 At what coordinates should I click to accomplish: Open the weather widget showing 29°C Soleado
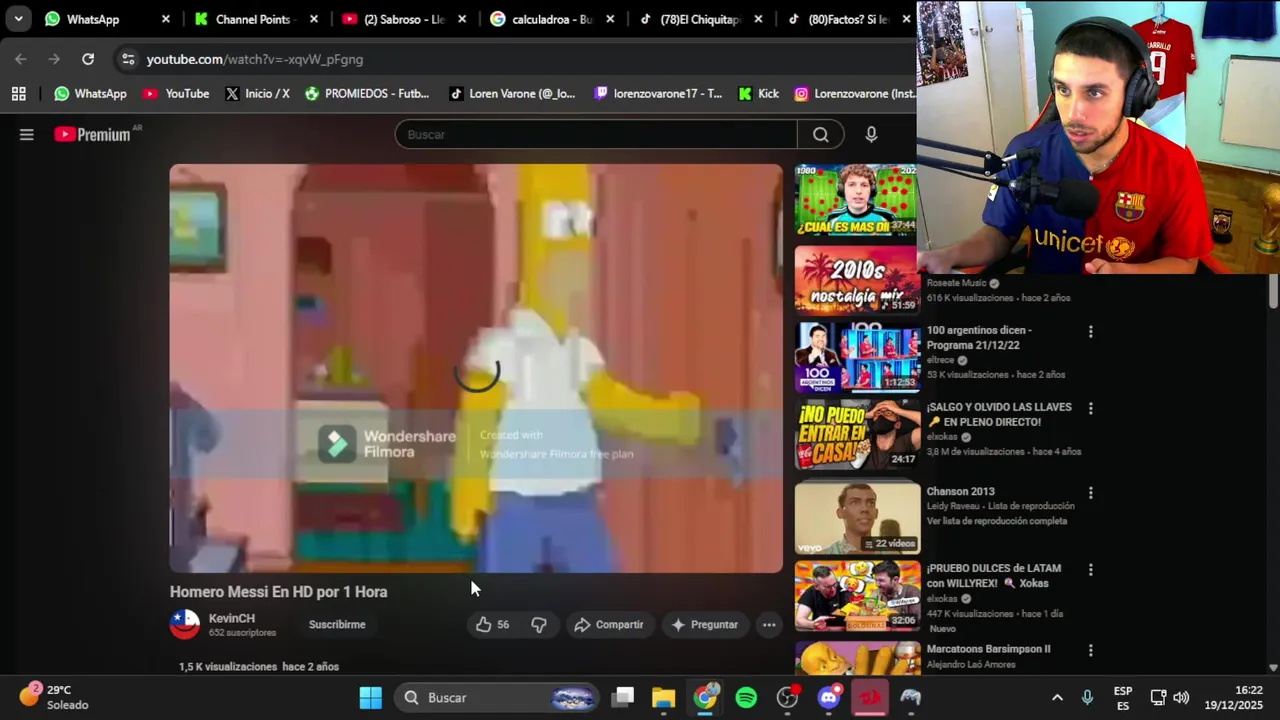tap(55, 697)
